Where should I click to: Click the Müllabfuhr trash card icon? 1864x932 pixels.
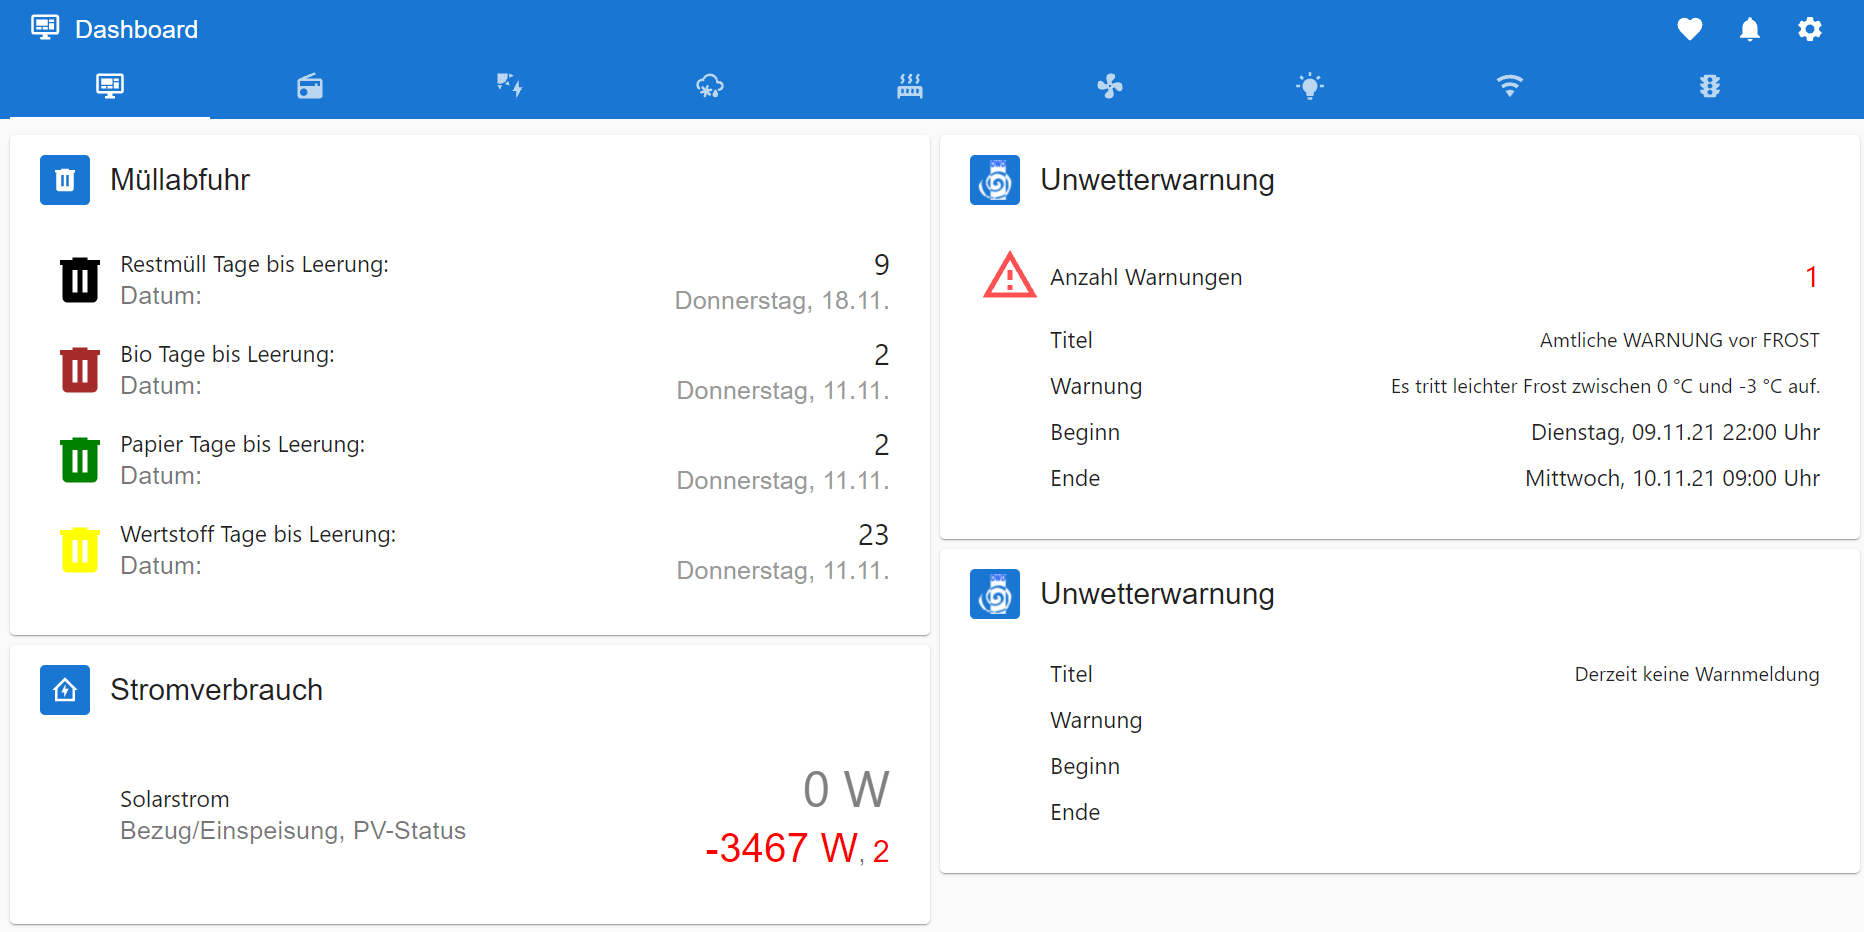click(x=65, y=180)
